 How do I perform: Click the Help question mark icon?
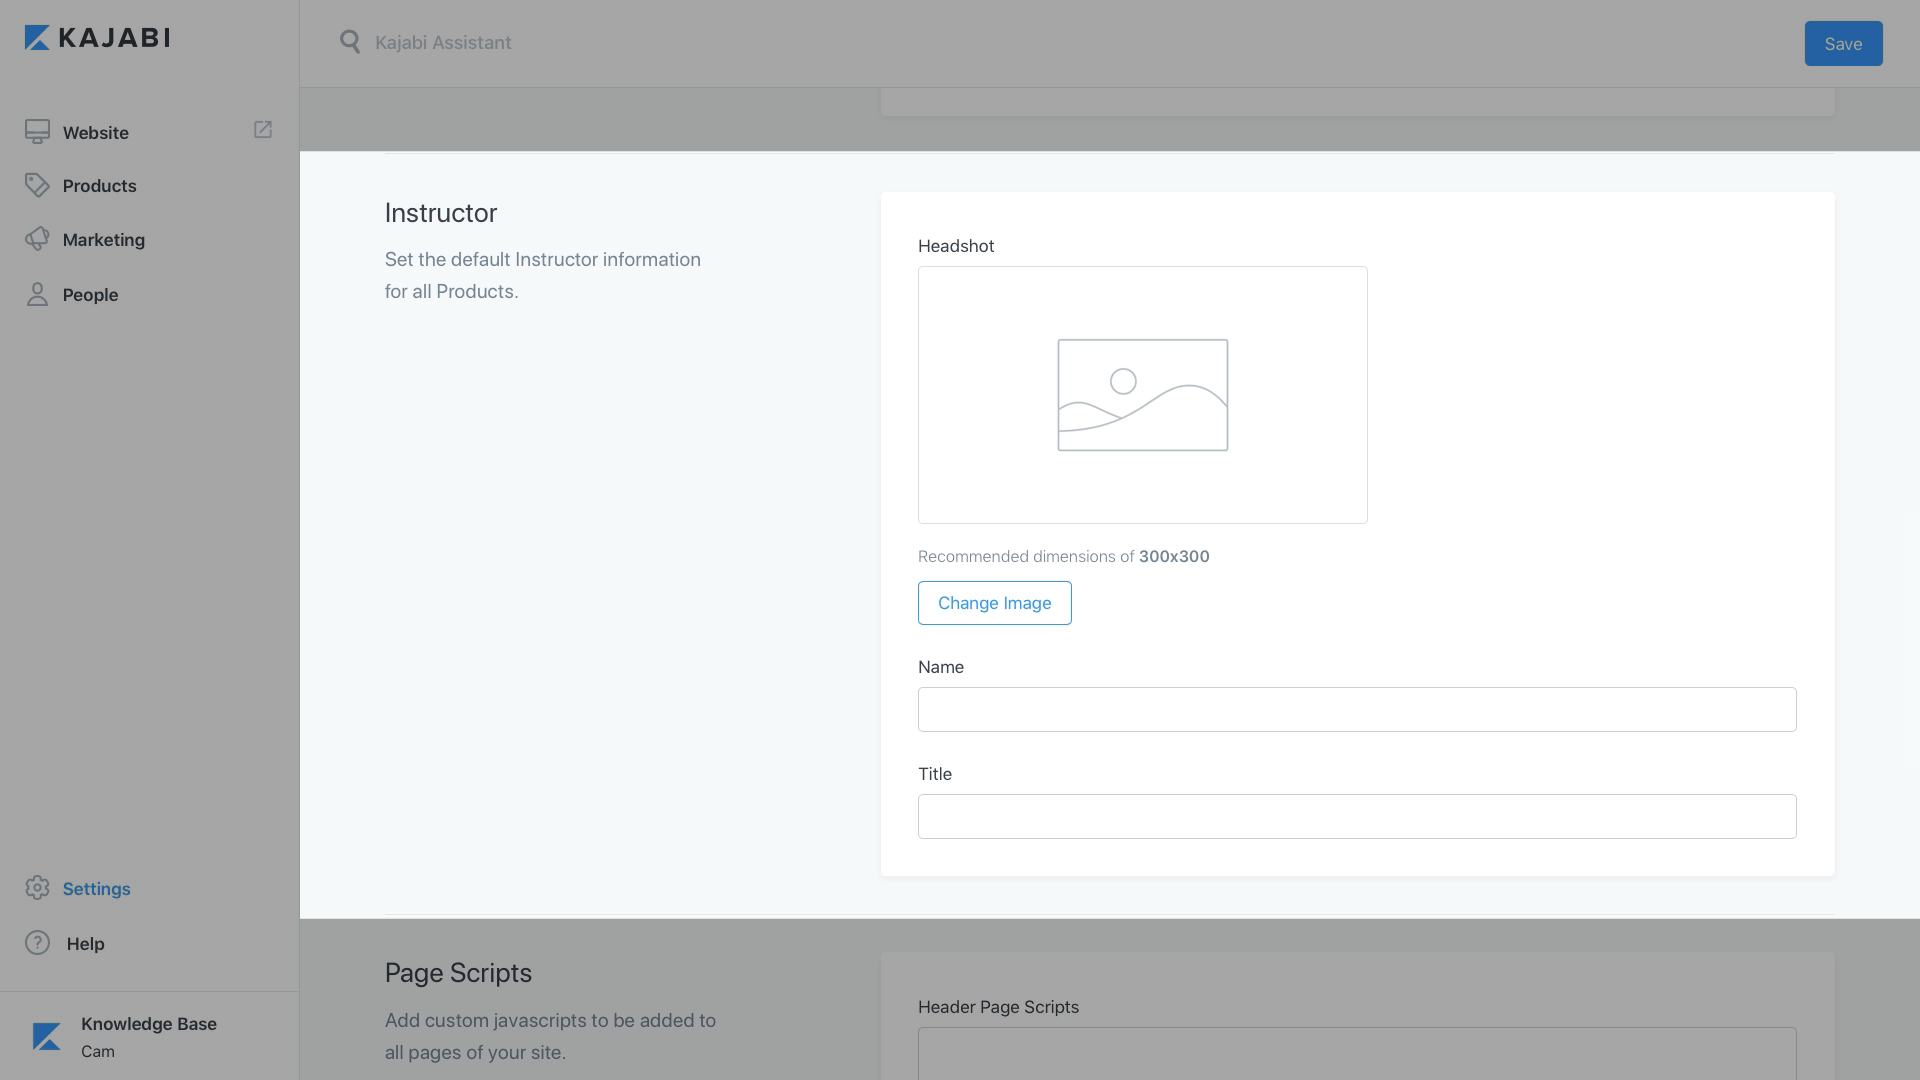(x=37, y=943)
